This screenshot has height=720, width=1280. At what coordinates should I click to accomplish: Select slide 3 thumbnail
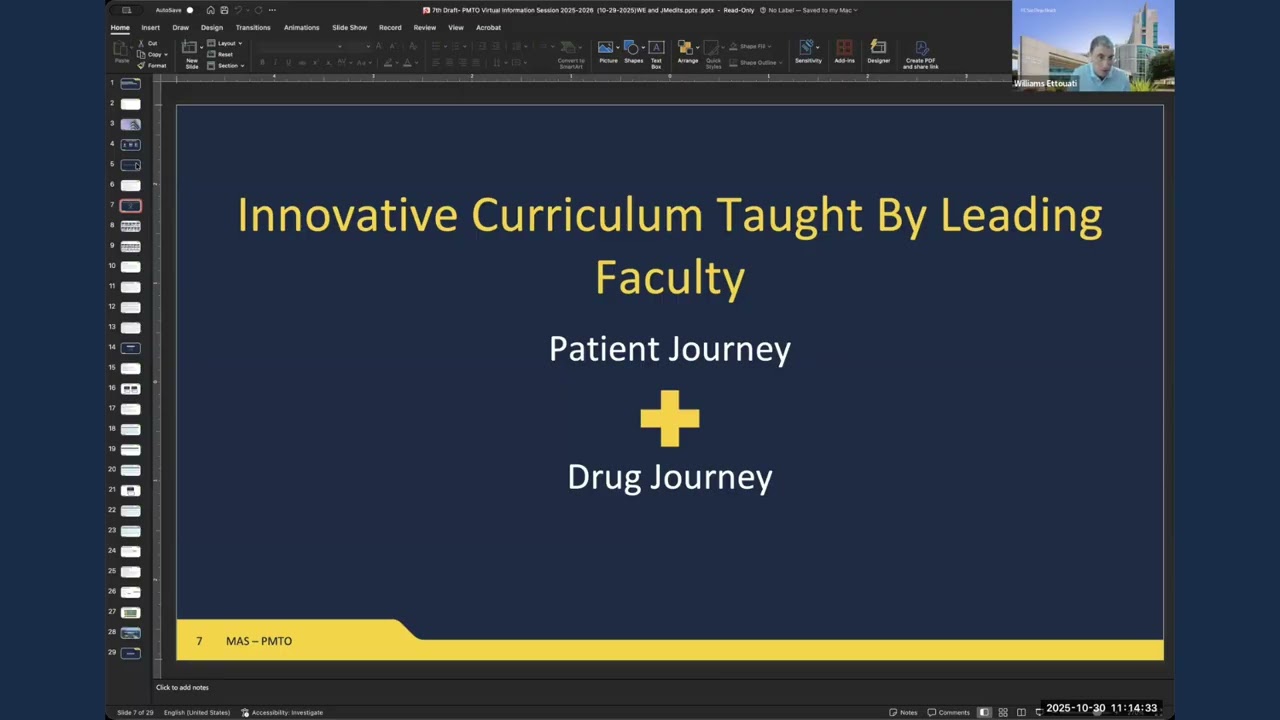[x=130, y=124]
